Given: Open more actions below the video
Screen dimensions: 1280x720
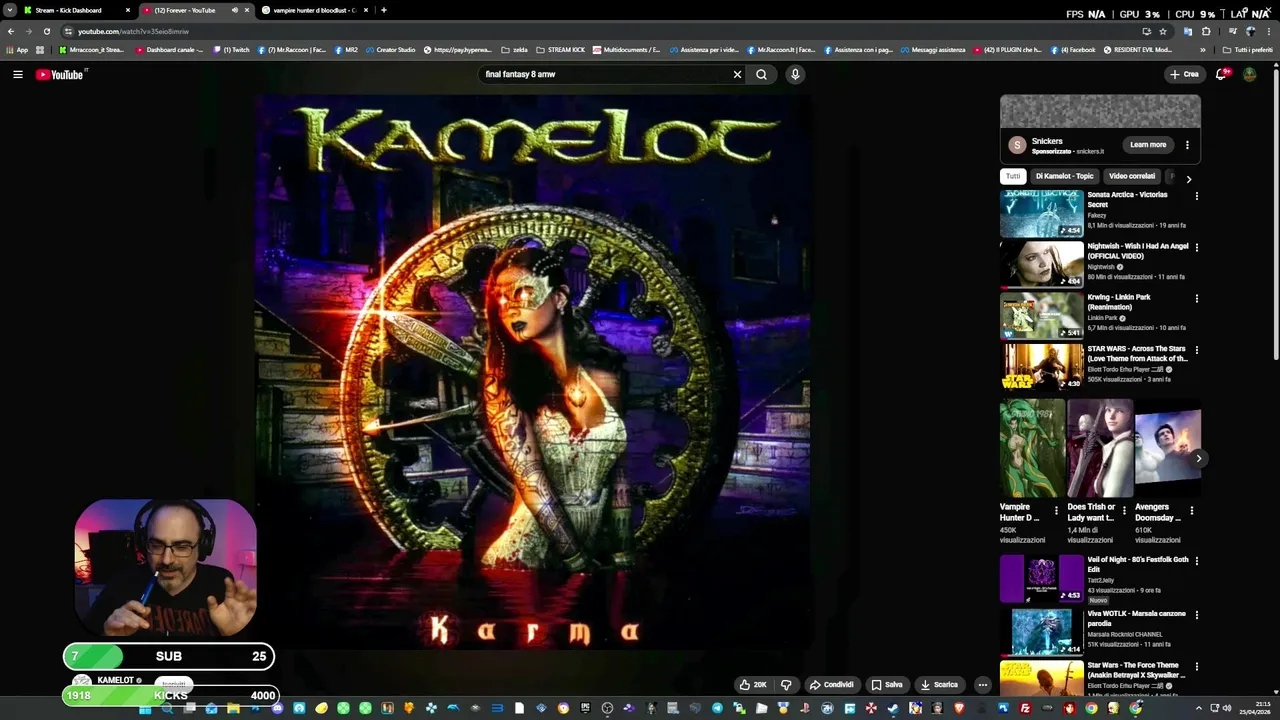Looking at the screenshot, I should pos(982,685).
